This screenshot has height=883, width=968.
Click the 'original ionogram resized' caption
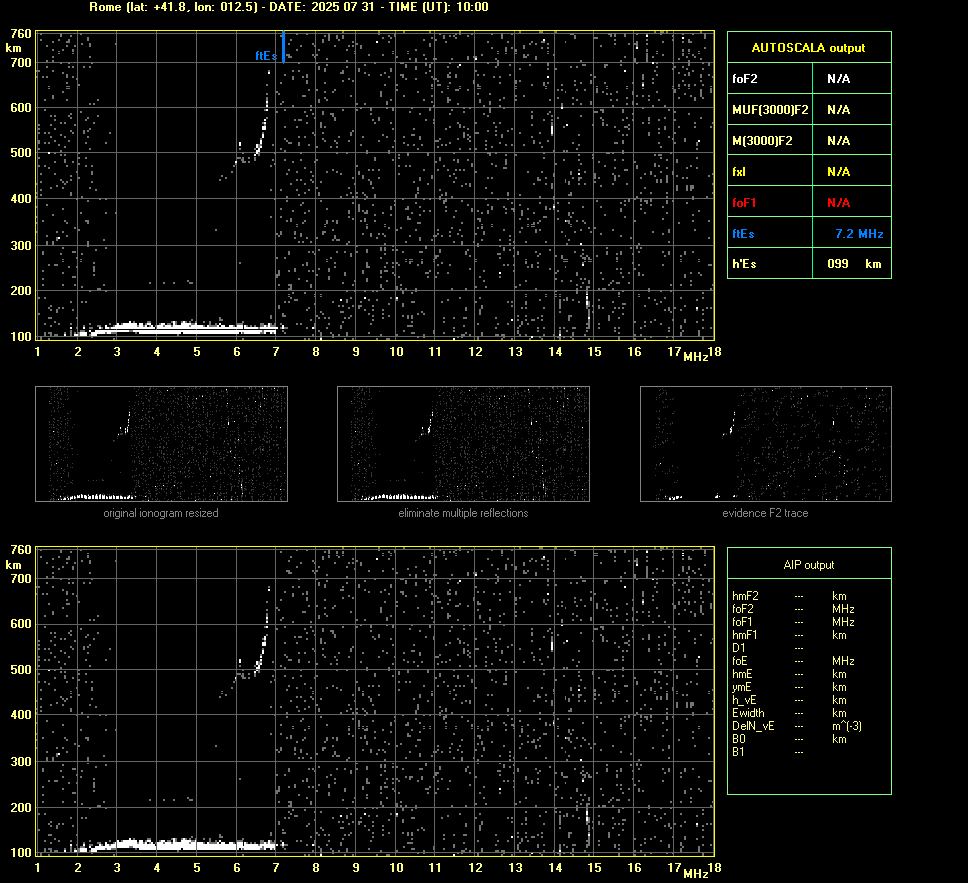[x=161, y=513]
